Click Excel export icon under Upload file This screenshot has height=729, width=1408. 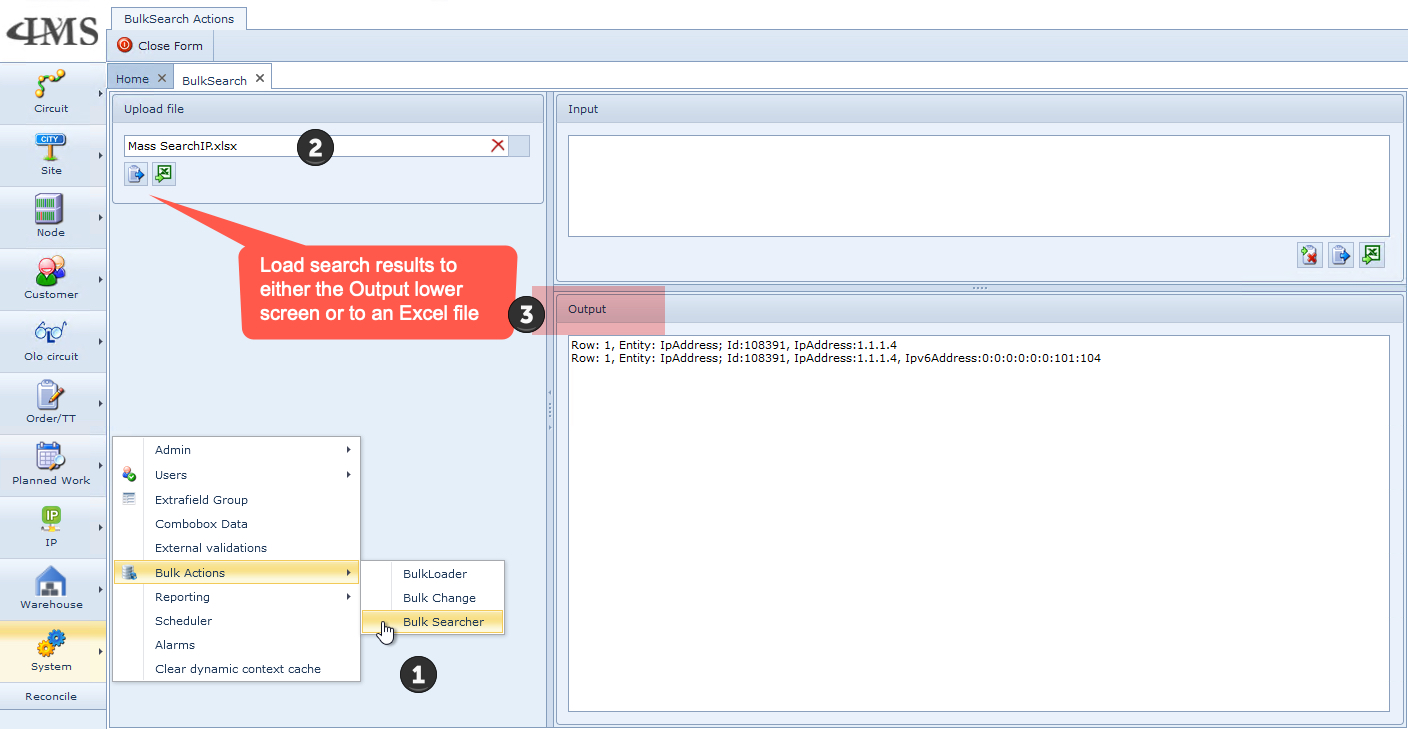click(x=164, y=174)
